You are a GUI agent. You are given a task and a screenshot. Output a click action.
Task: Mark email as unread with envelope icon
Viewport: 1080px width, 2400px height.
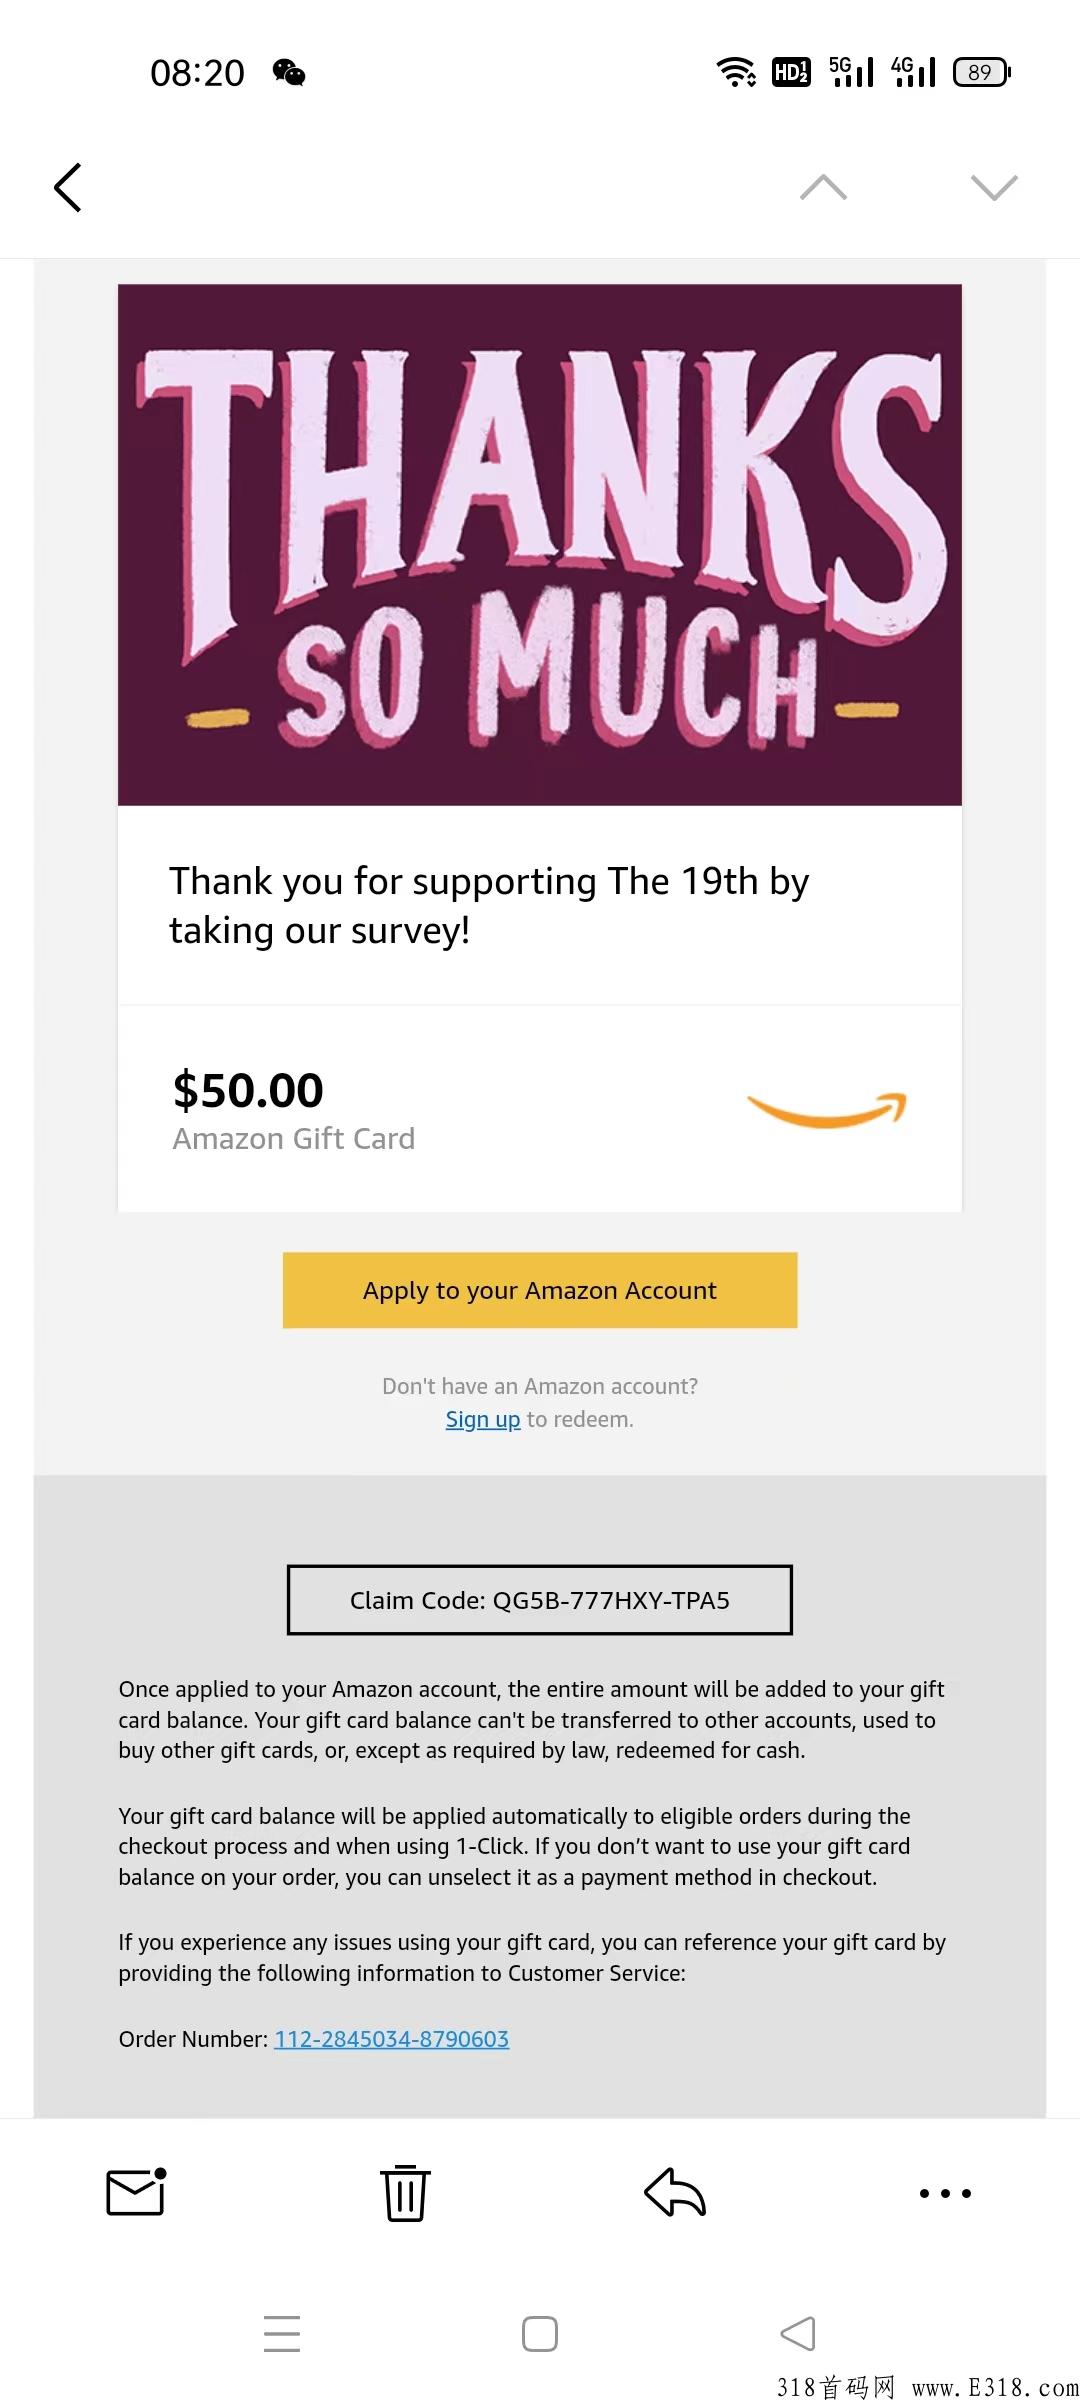(x=136, y=2192)
